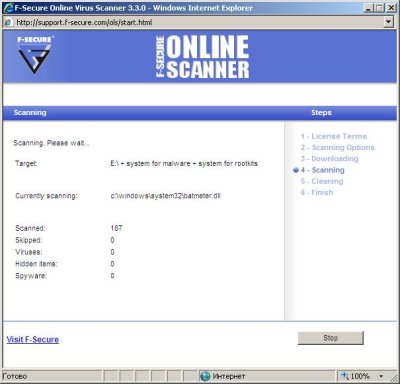Expand the address bar dropdown arrow
This screenshot has width=400, height=384.
coord(388,22)
